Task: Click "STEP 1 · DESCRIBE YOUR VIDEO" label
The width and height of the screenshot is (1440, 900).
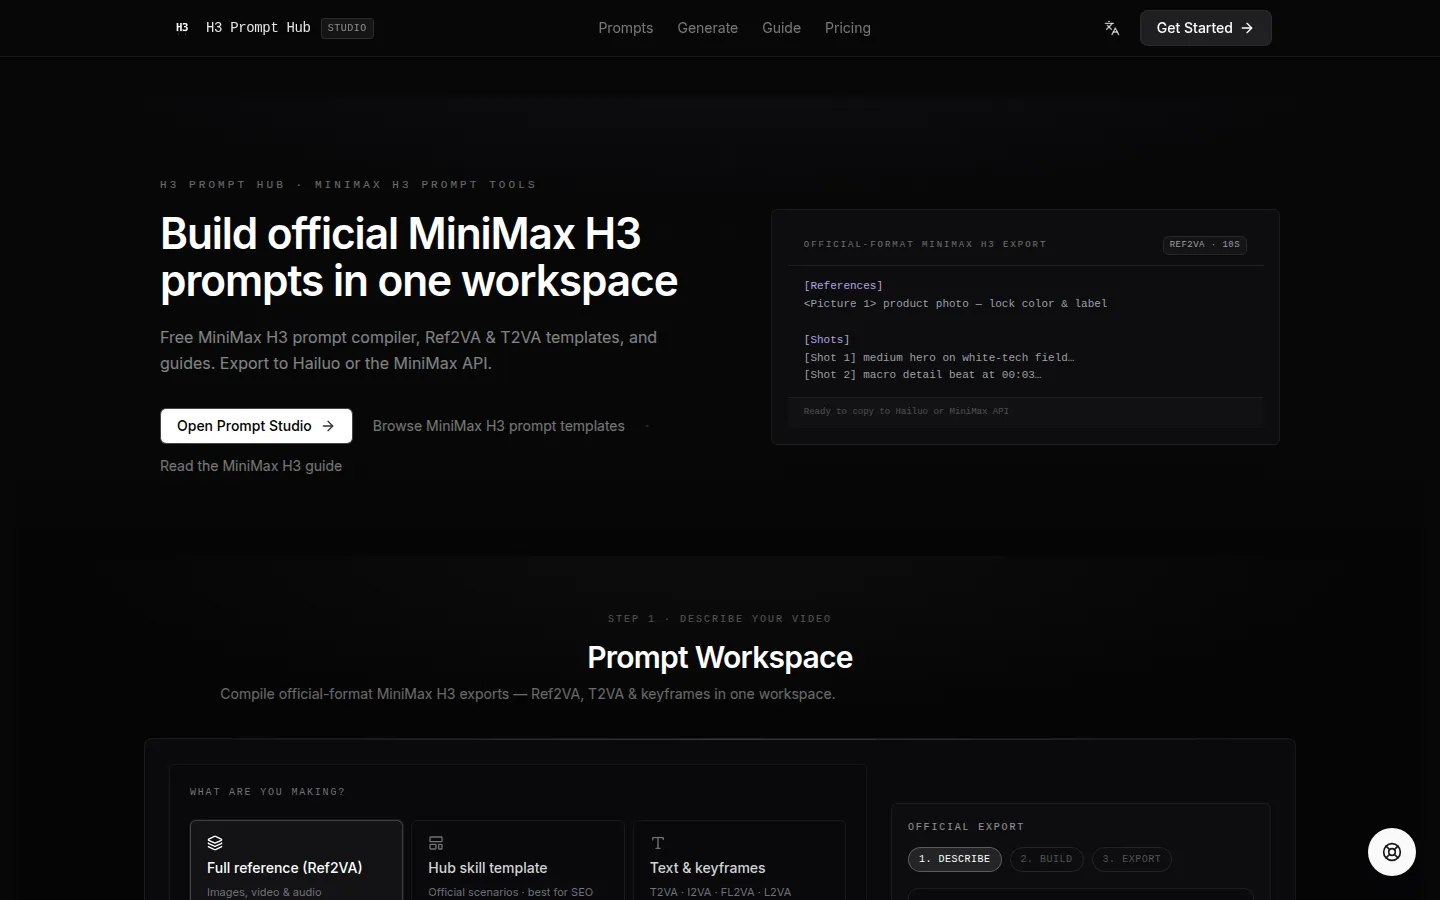Action: 720,619
